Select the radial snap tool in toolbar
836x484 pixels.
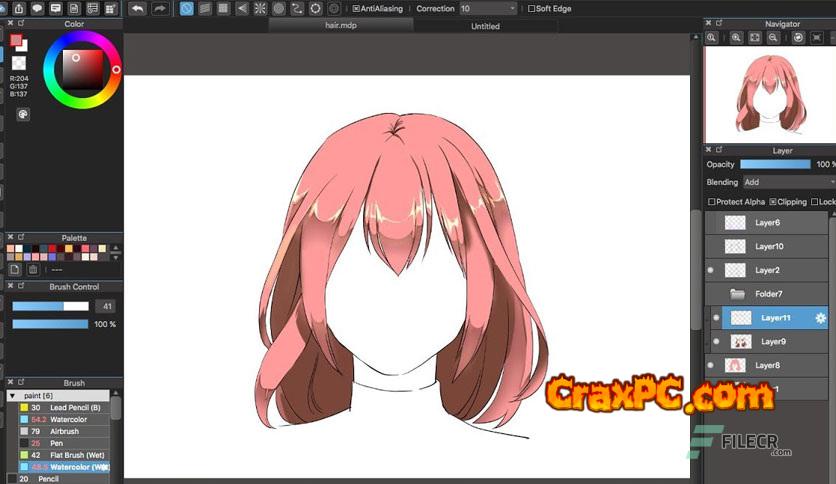[x=260, y=8]
